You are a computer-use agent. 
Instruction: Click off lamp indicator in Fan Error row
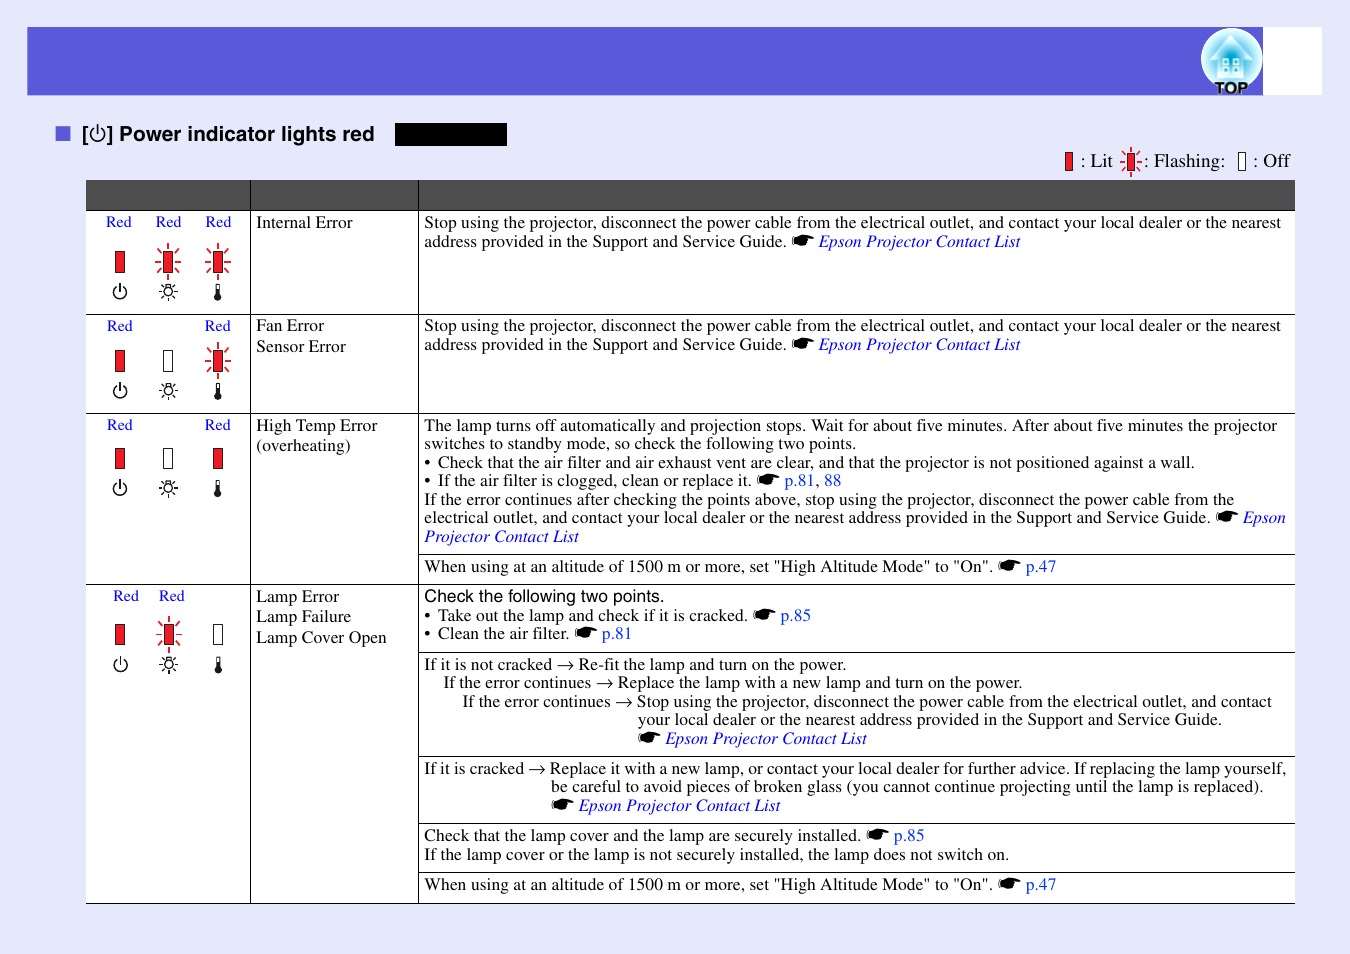click(x=168, y=361)
